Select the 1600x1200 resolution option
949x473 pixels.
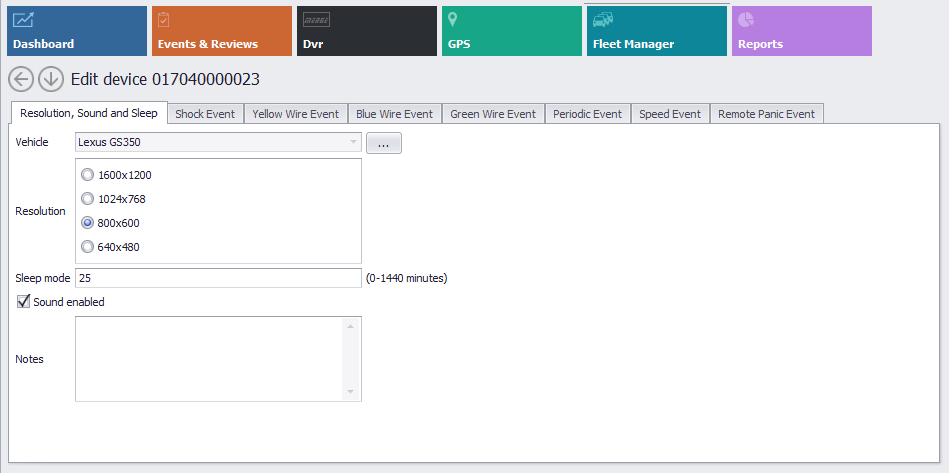(x=88, y=175)
